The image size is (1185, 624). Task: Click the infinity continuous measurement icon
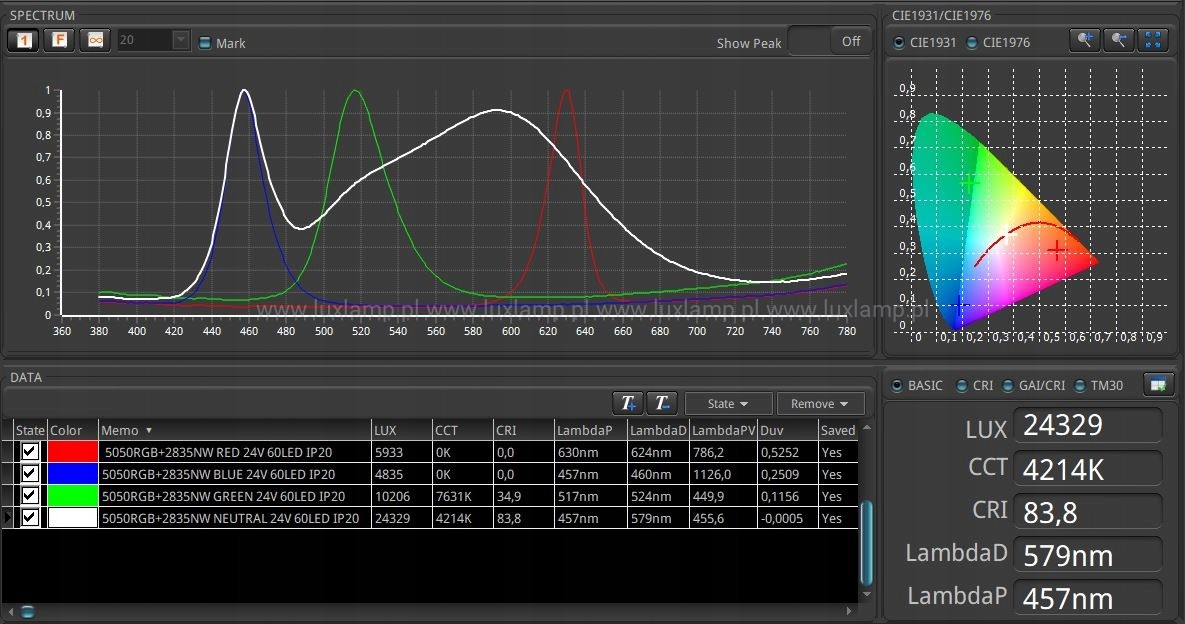coord(95,41)
